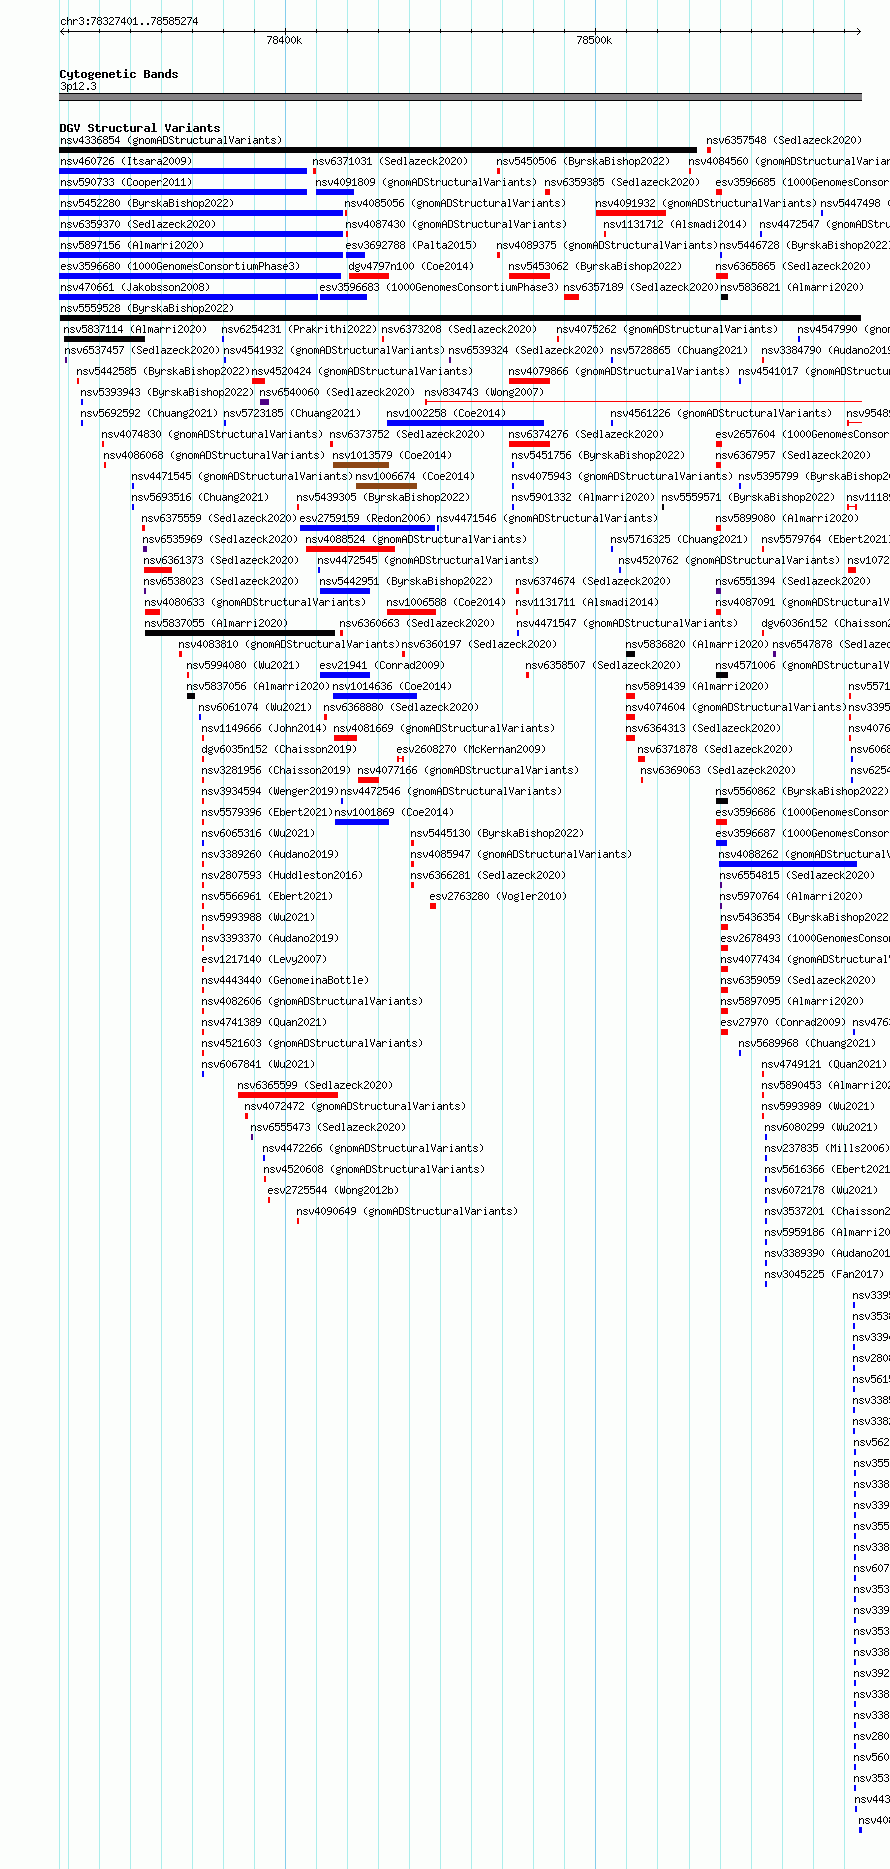Open esv1217140 (Levy2007) variant
The width and height of the screenshot is (890, 1869).
click(x=264, y=959)
